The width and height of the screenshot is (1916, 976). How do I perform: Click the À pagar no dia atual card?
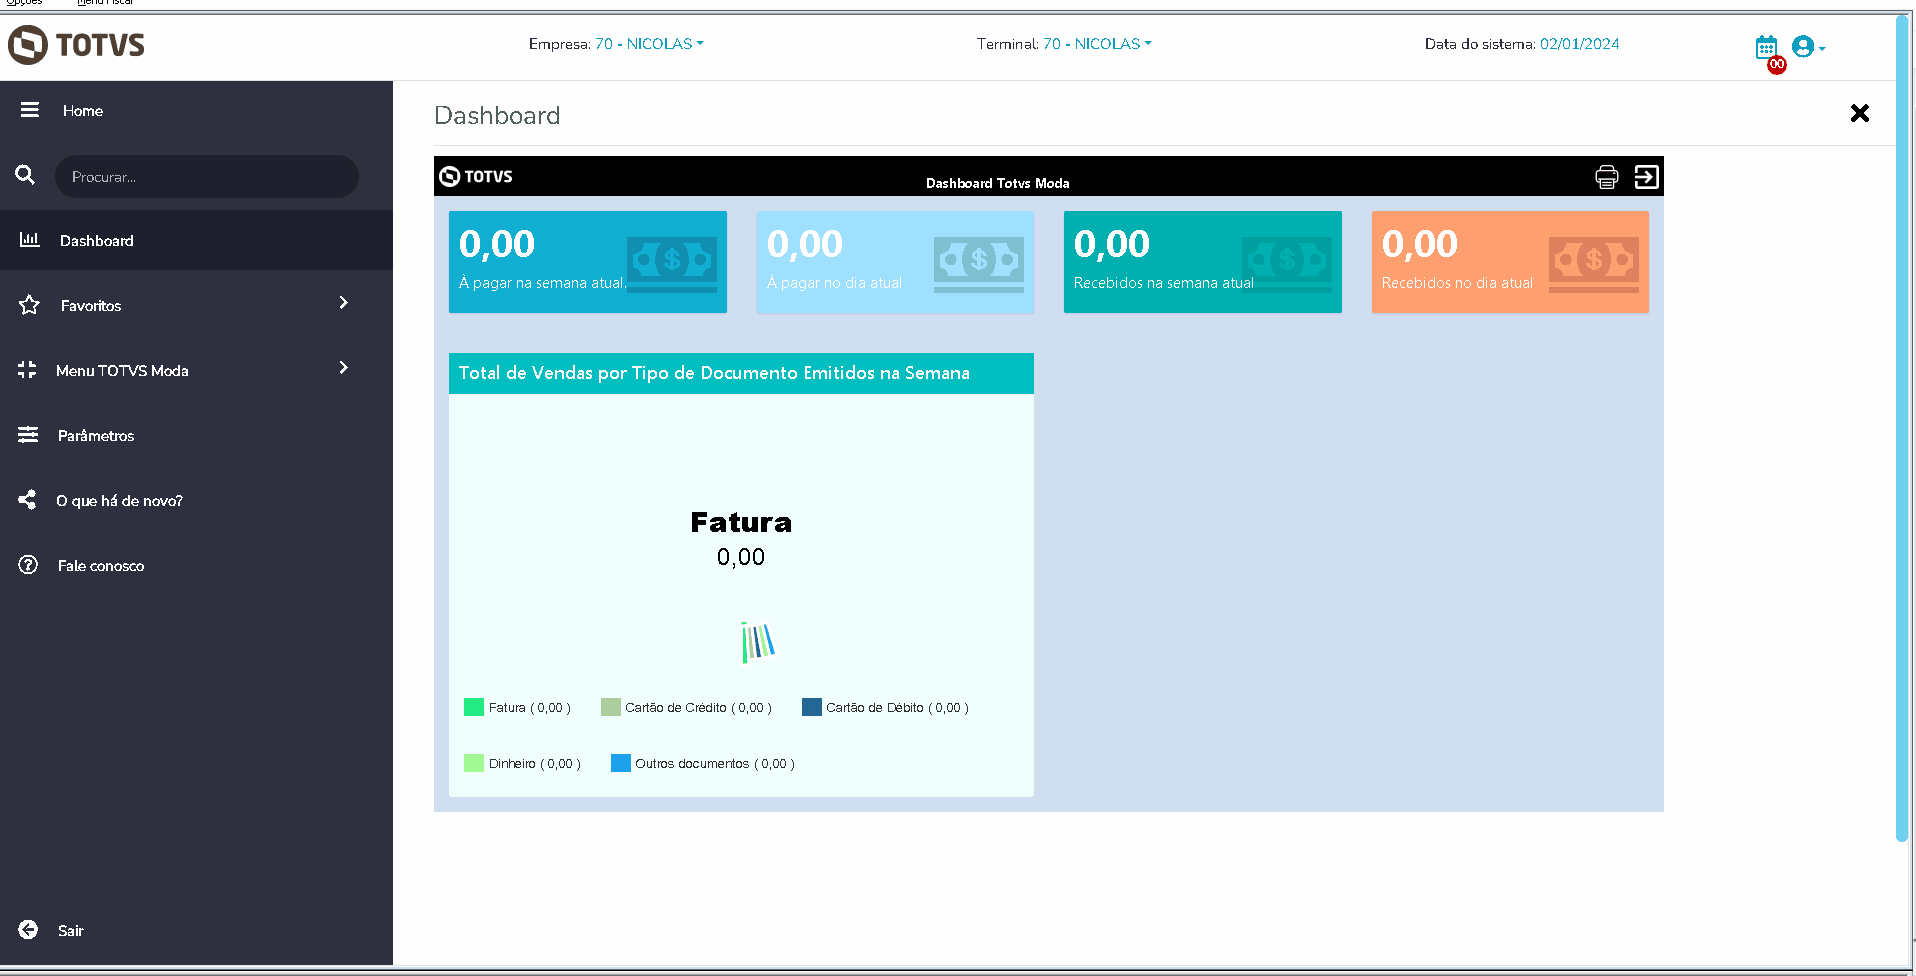point(895,262)
